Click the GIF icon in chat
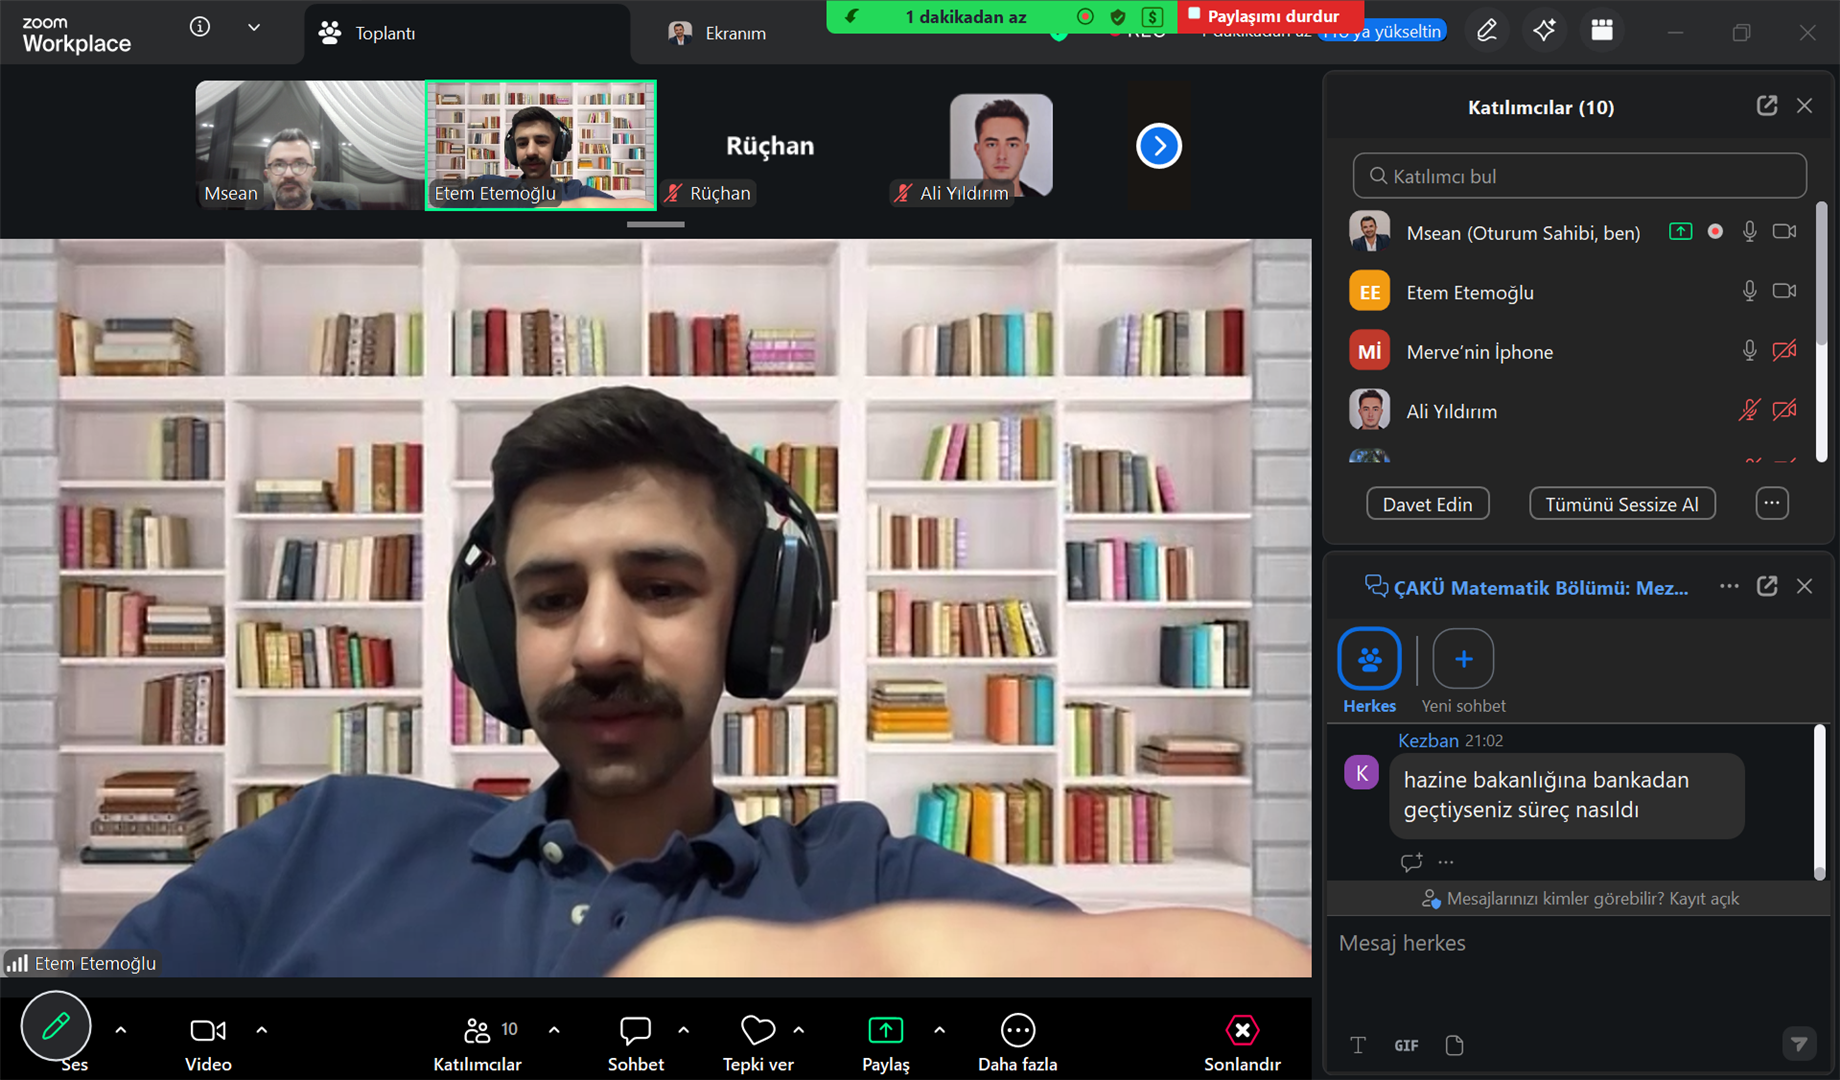Image resolution: width=1840 pixels, height=1080 pixels. 1406,1045
